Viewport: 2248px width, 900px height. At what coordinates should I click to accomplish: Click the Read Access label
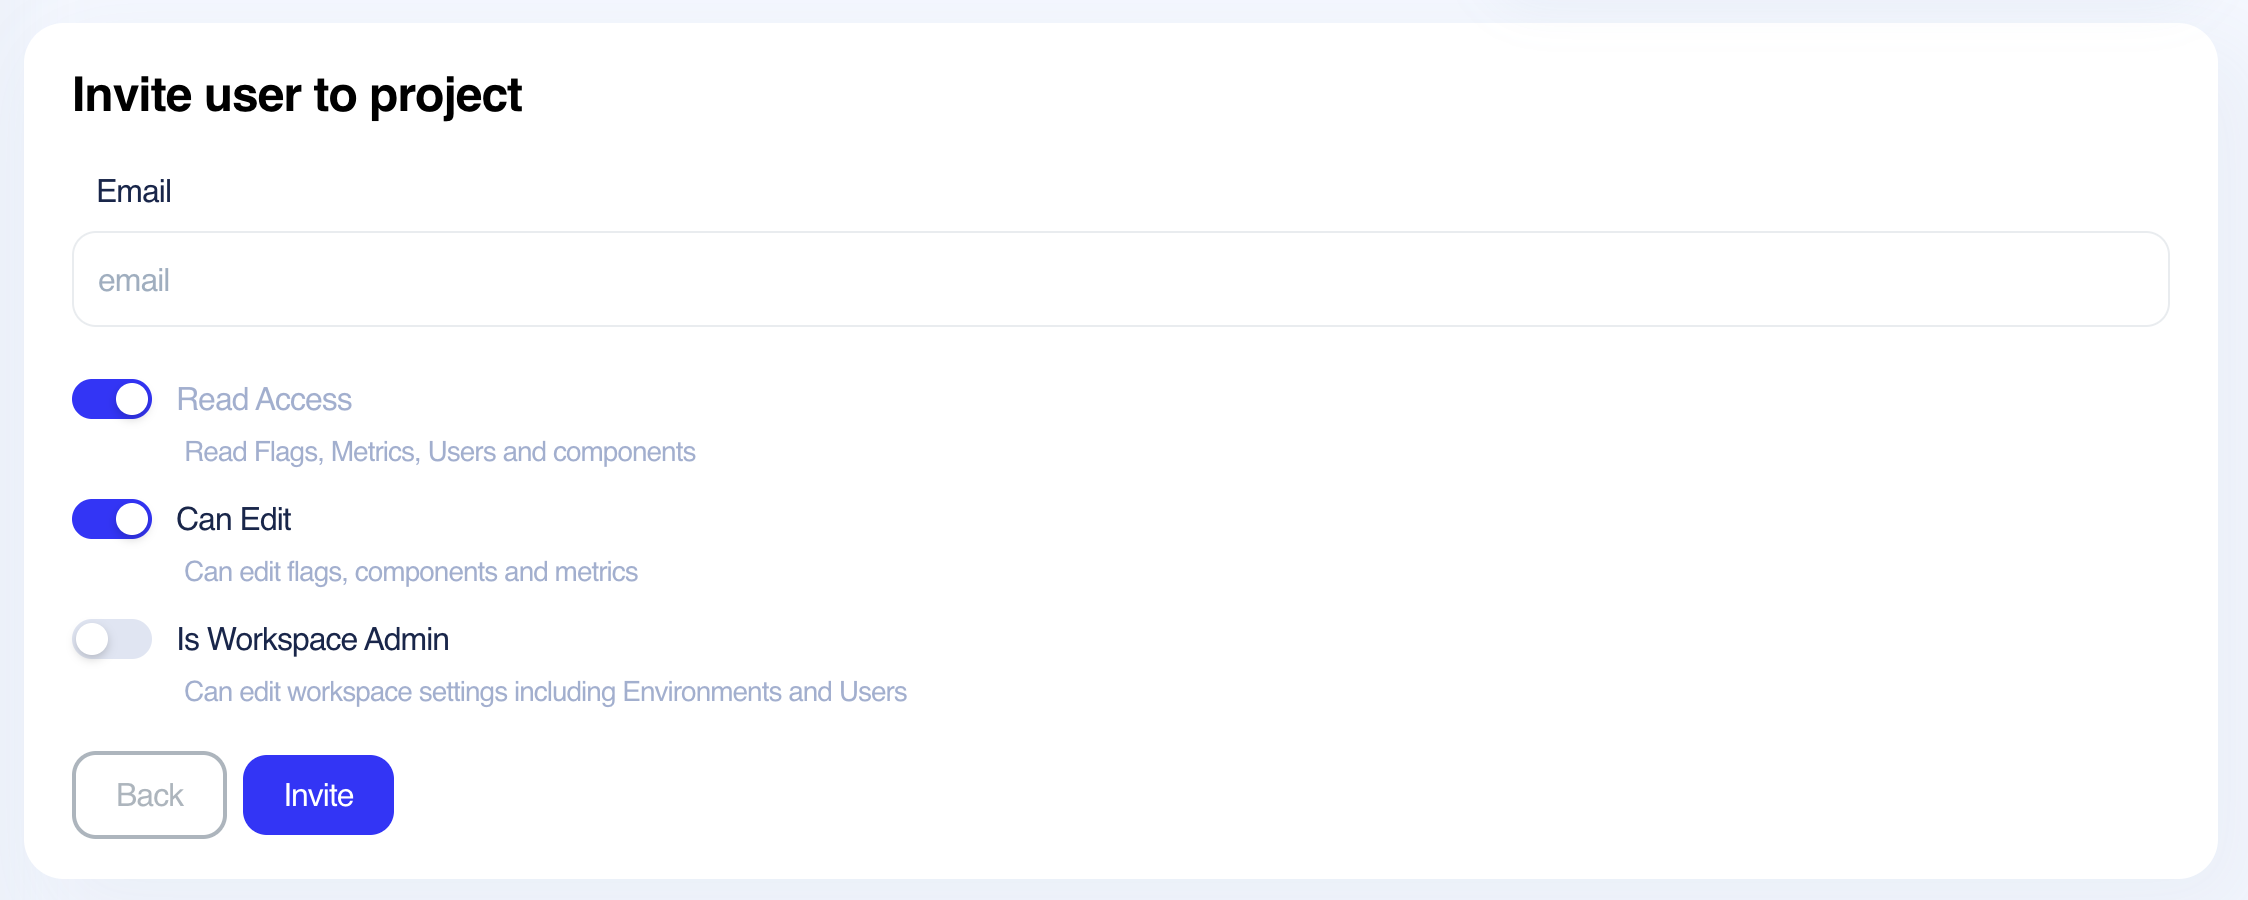click(x=264, y=399)
